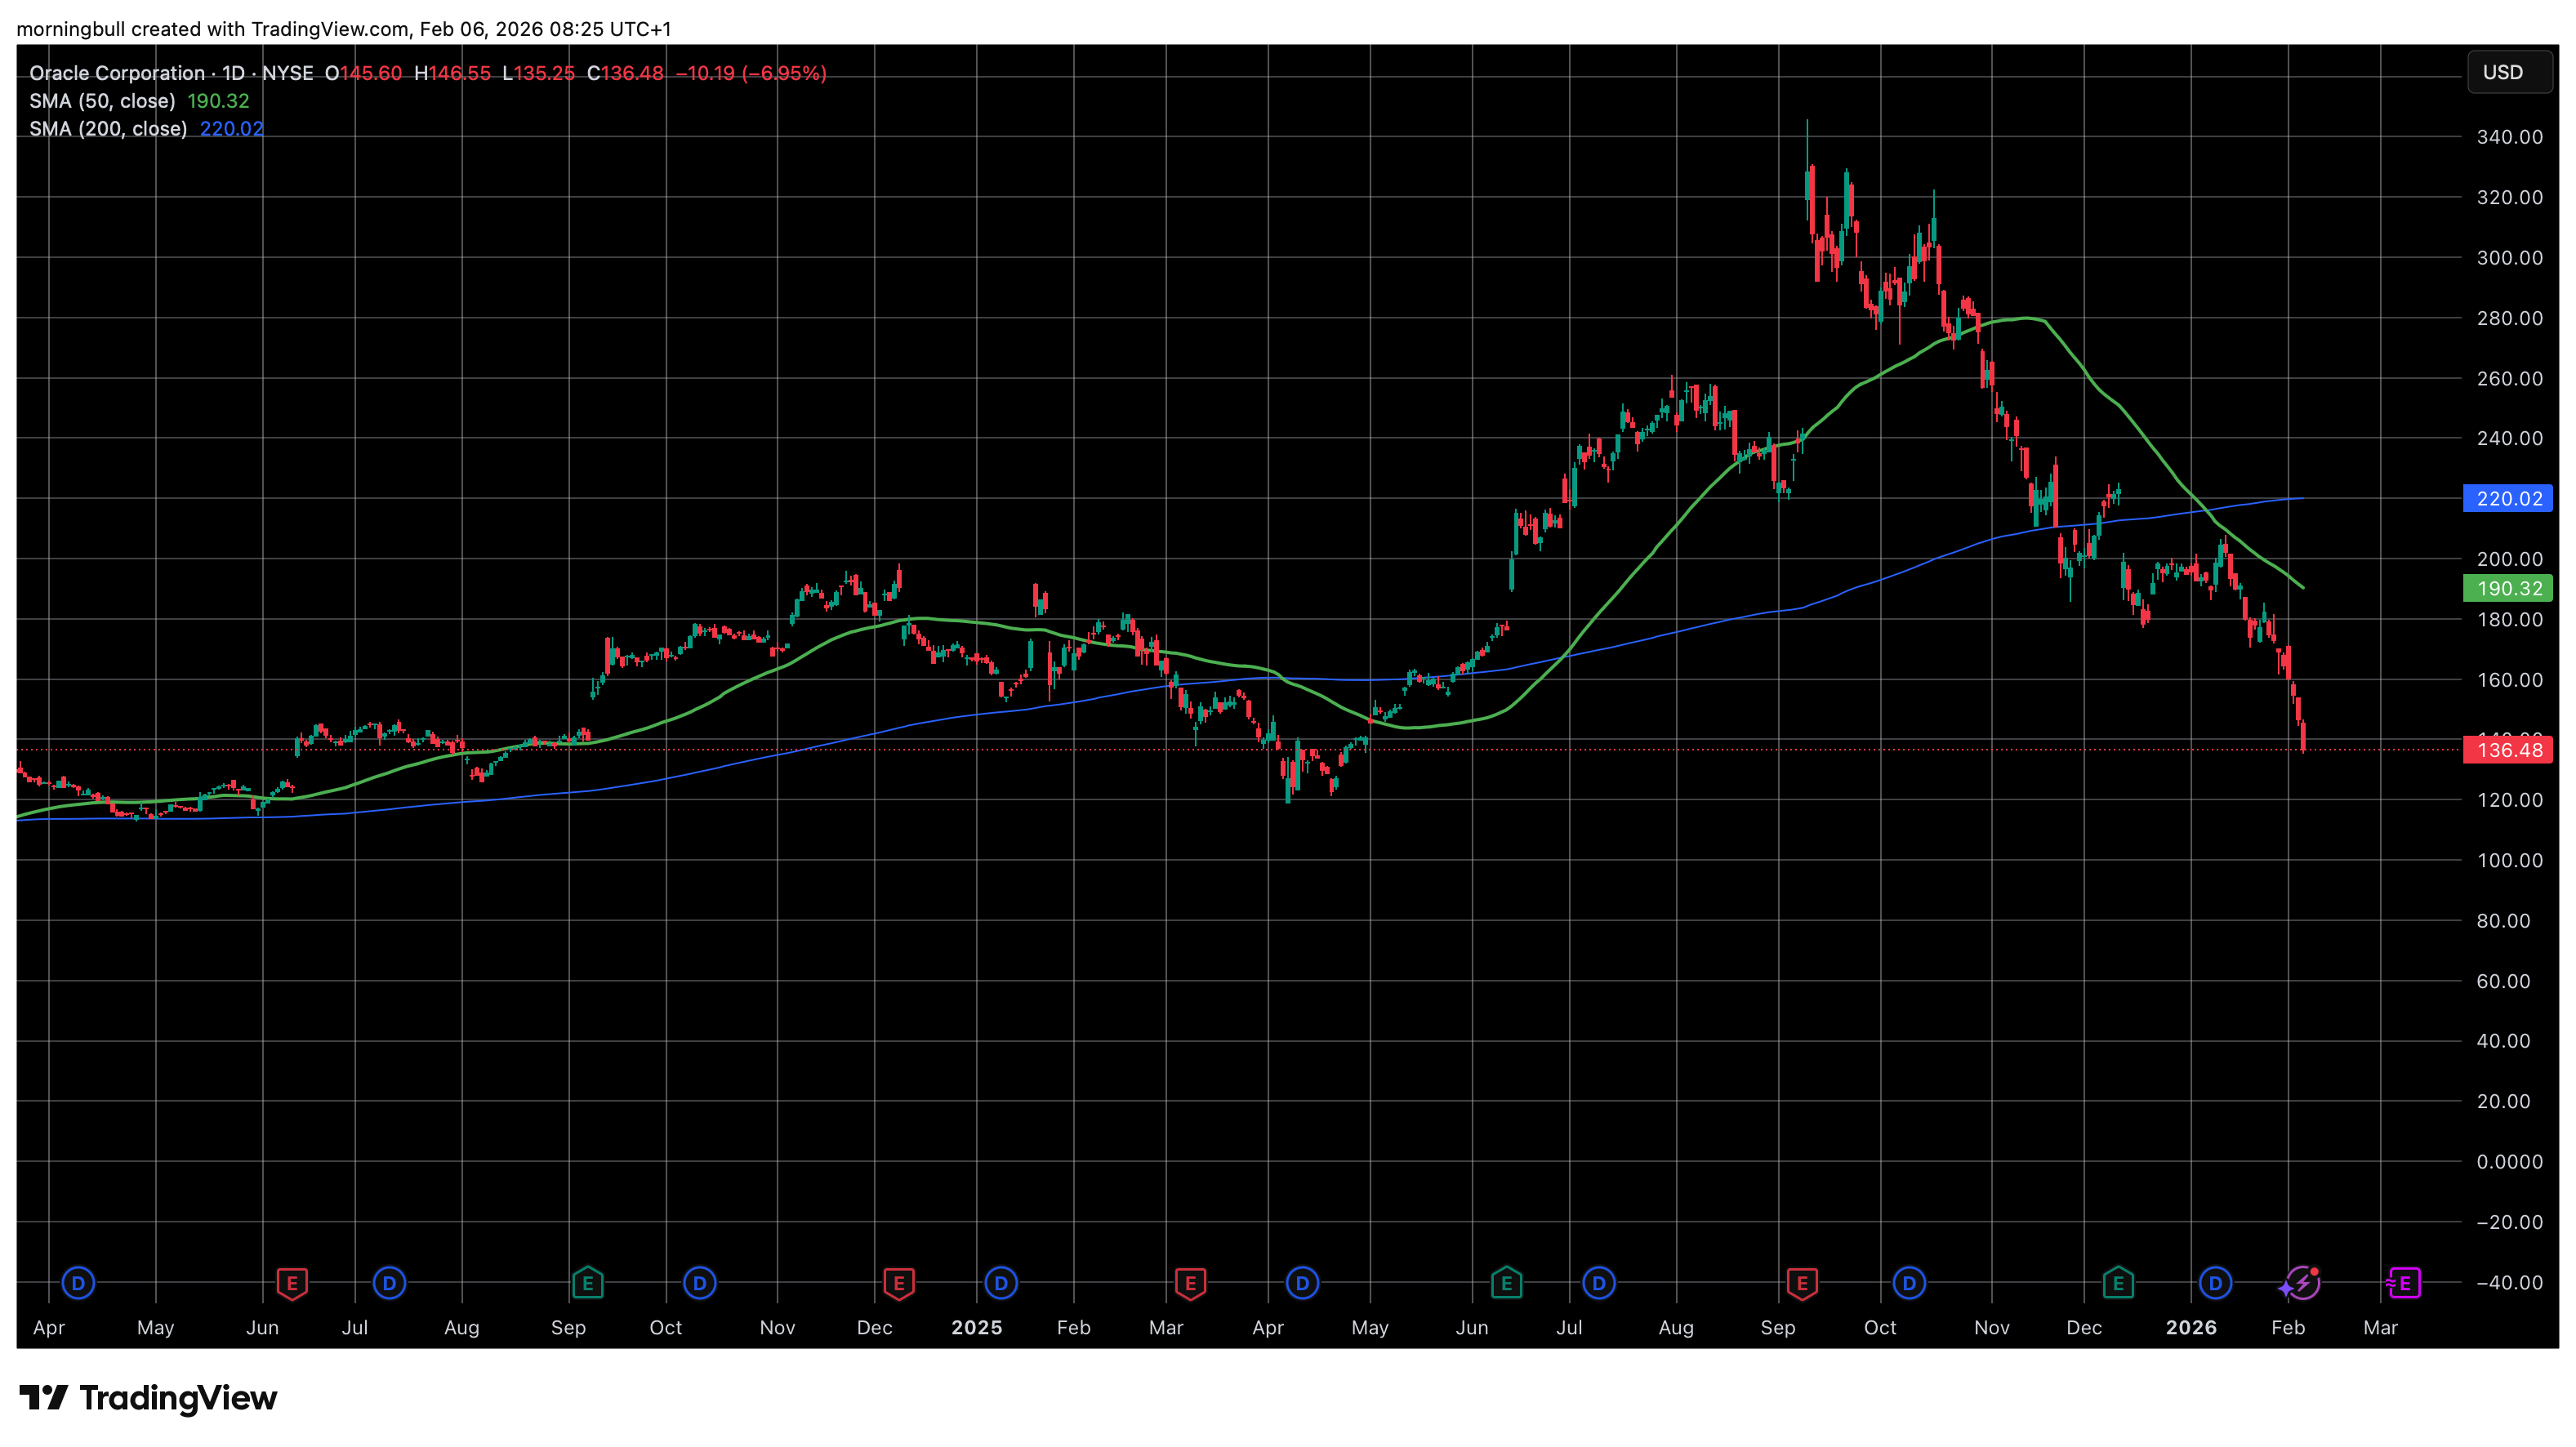Select the SMA (200, close) indicator legend
This screenshot has width=2576, height=1447.
pos(108,129)
